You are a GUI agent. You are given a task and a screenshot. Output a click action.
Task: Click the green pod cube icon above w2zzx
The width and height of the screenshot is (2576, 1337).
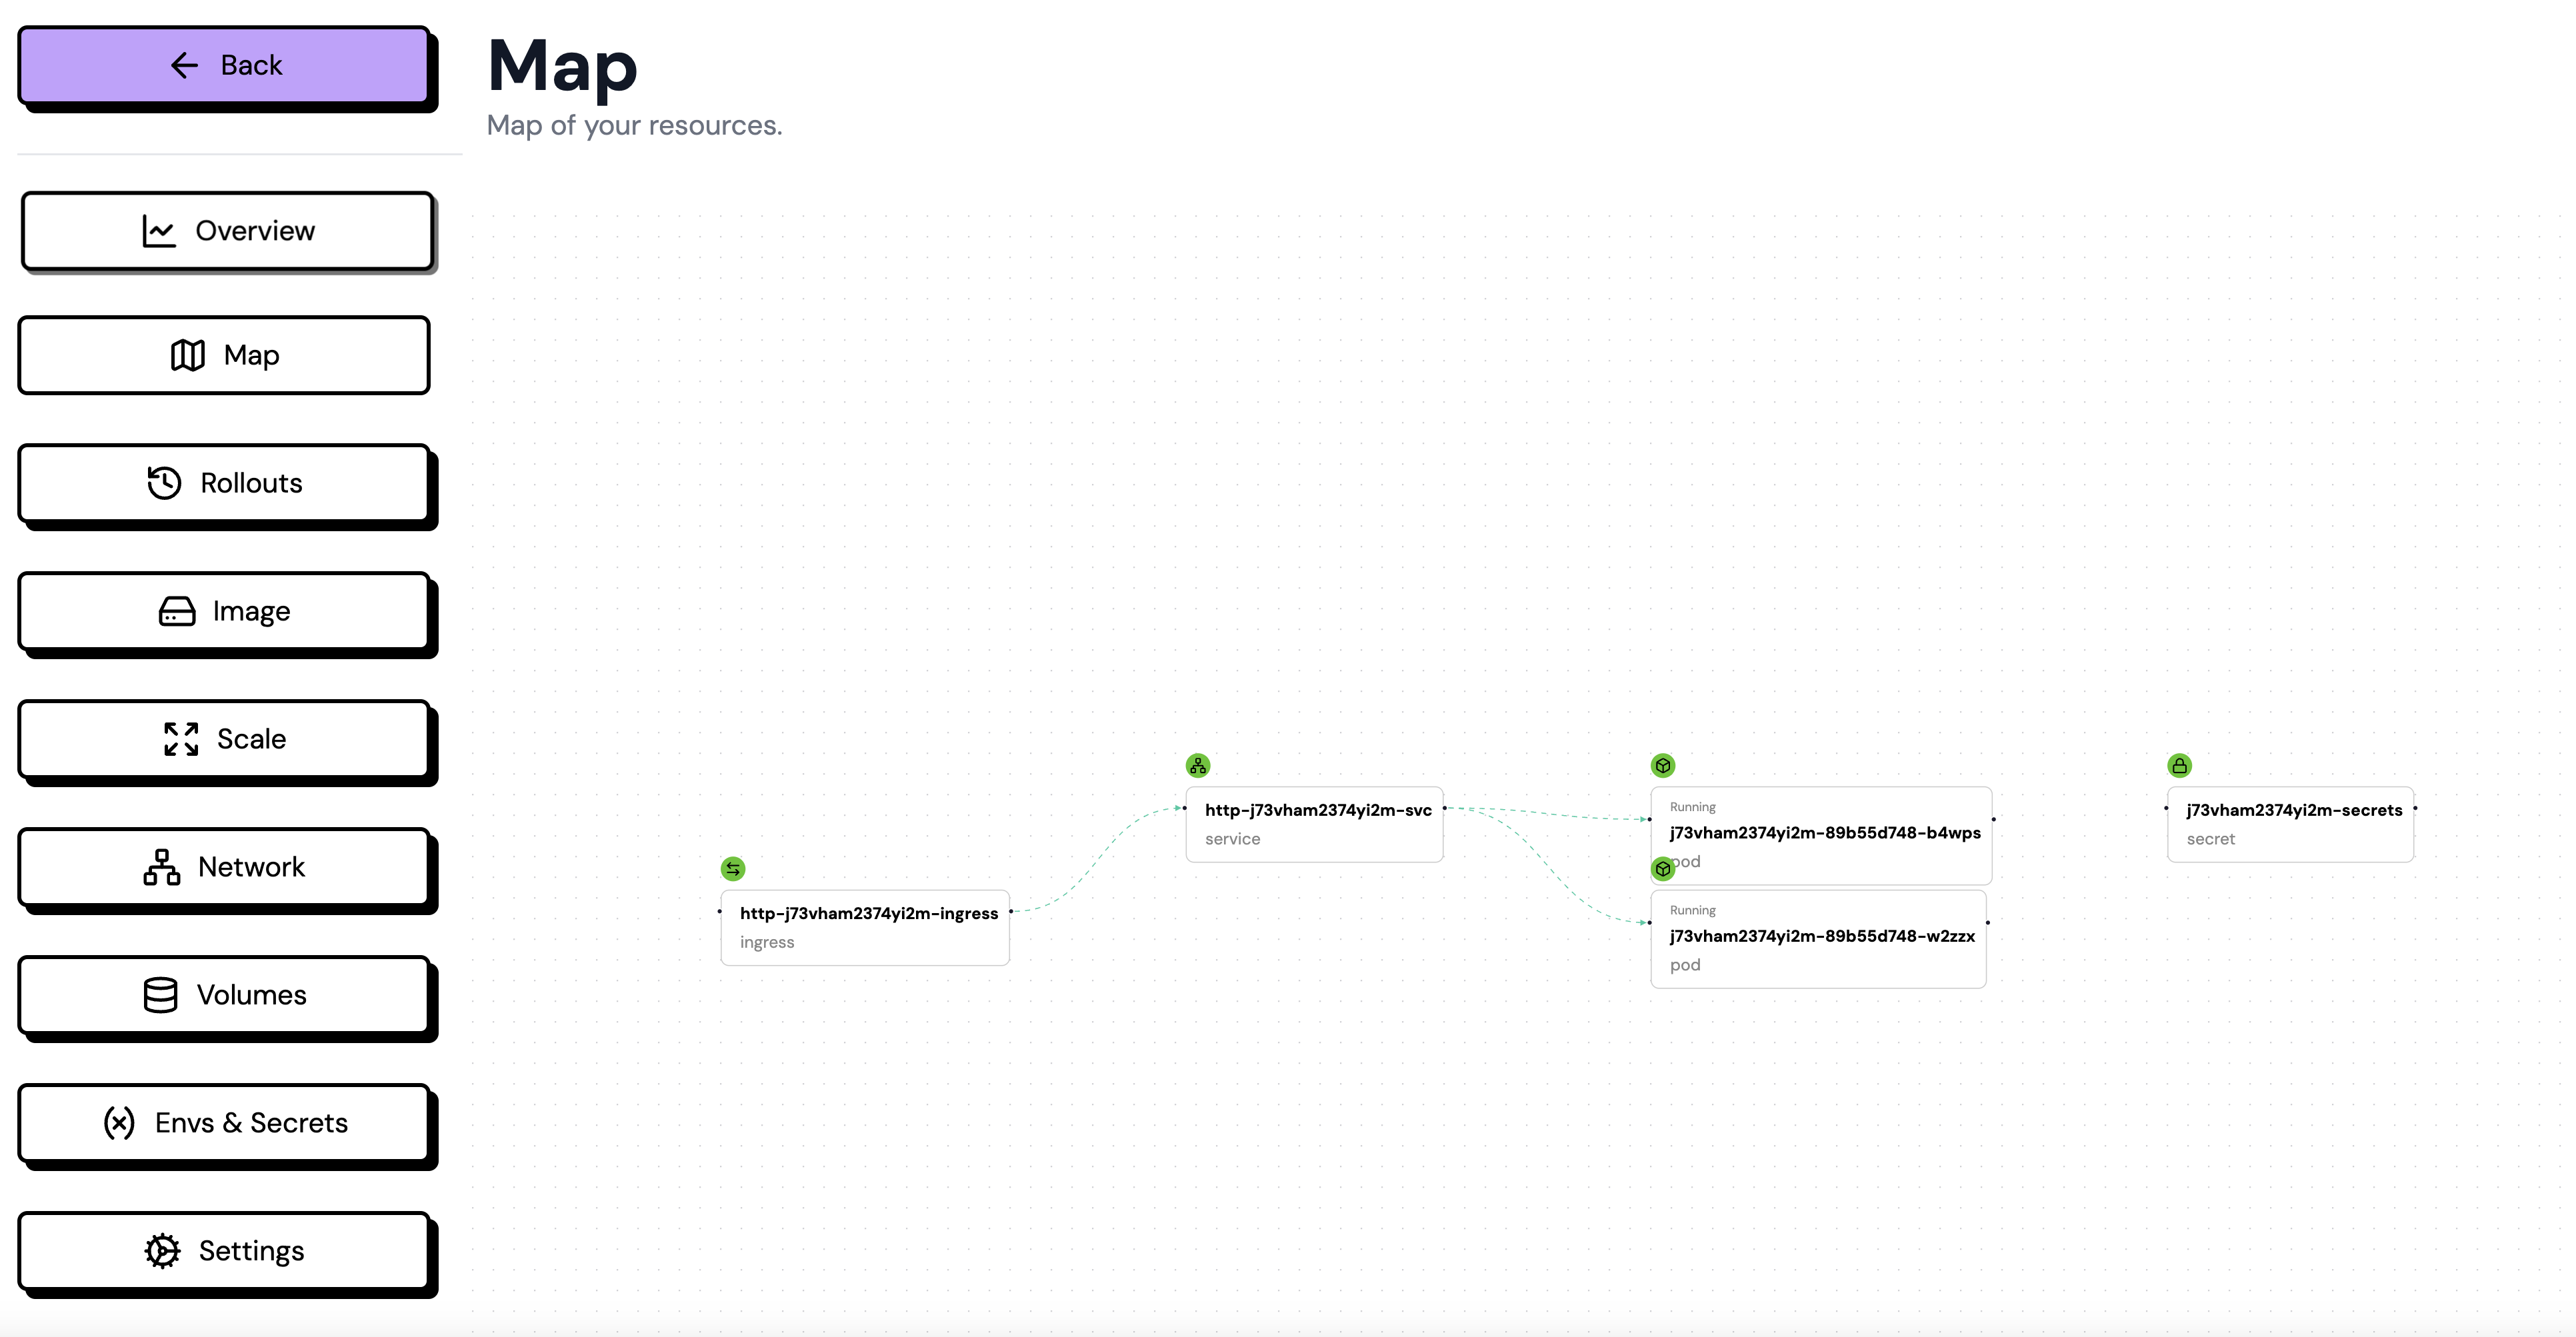coord(1662,868)
